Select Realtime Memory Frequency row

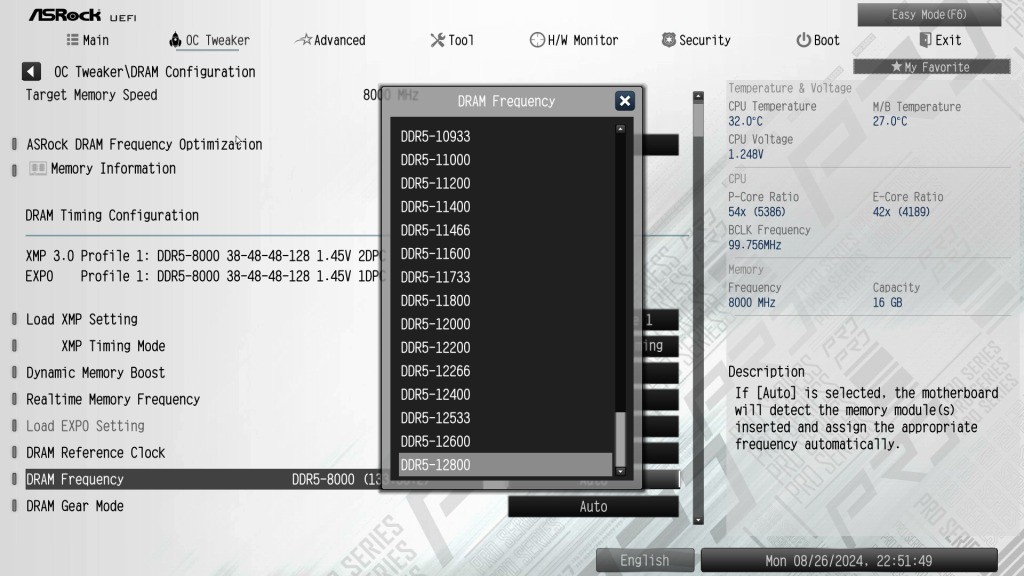pyautogui.click(x=113, y=399)
